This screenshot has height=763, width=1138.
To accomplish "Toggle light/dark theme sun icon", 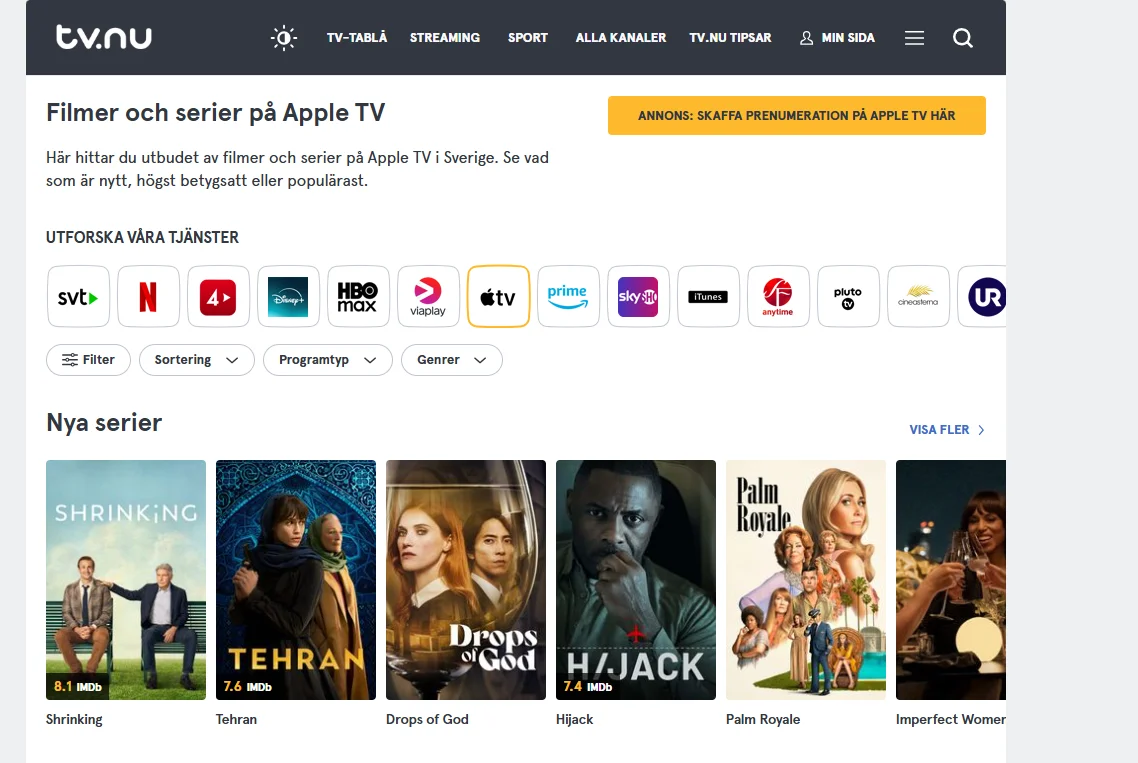I will [284, 38].
